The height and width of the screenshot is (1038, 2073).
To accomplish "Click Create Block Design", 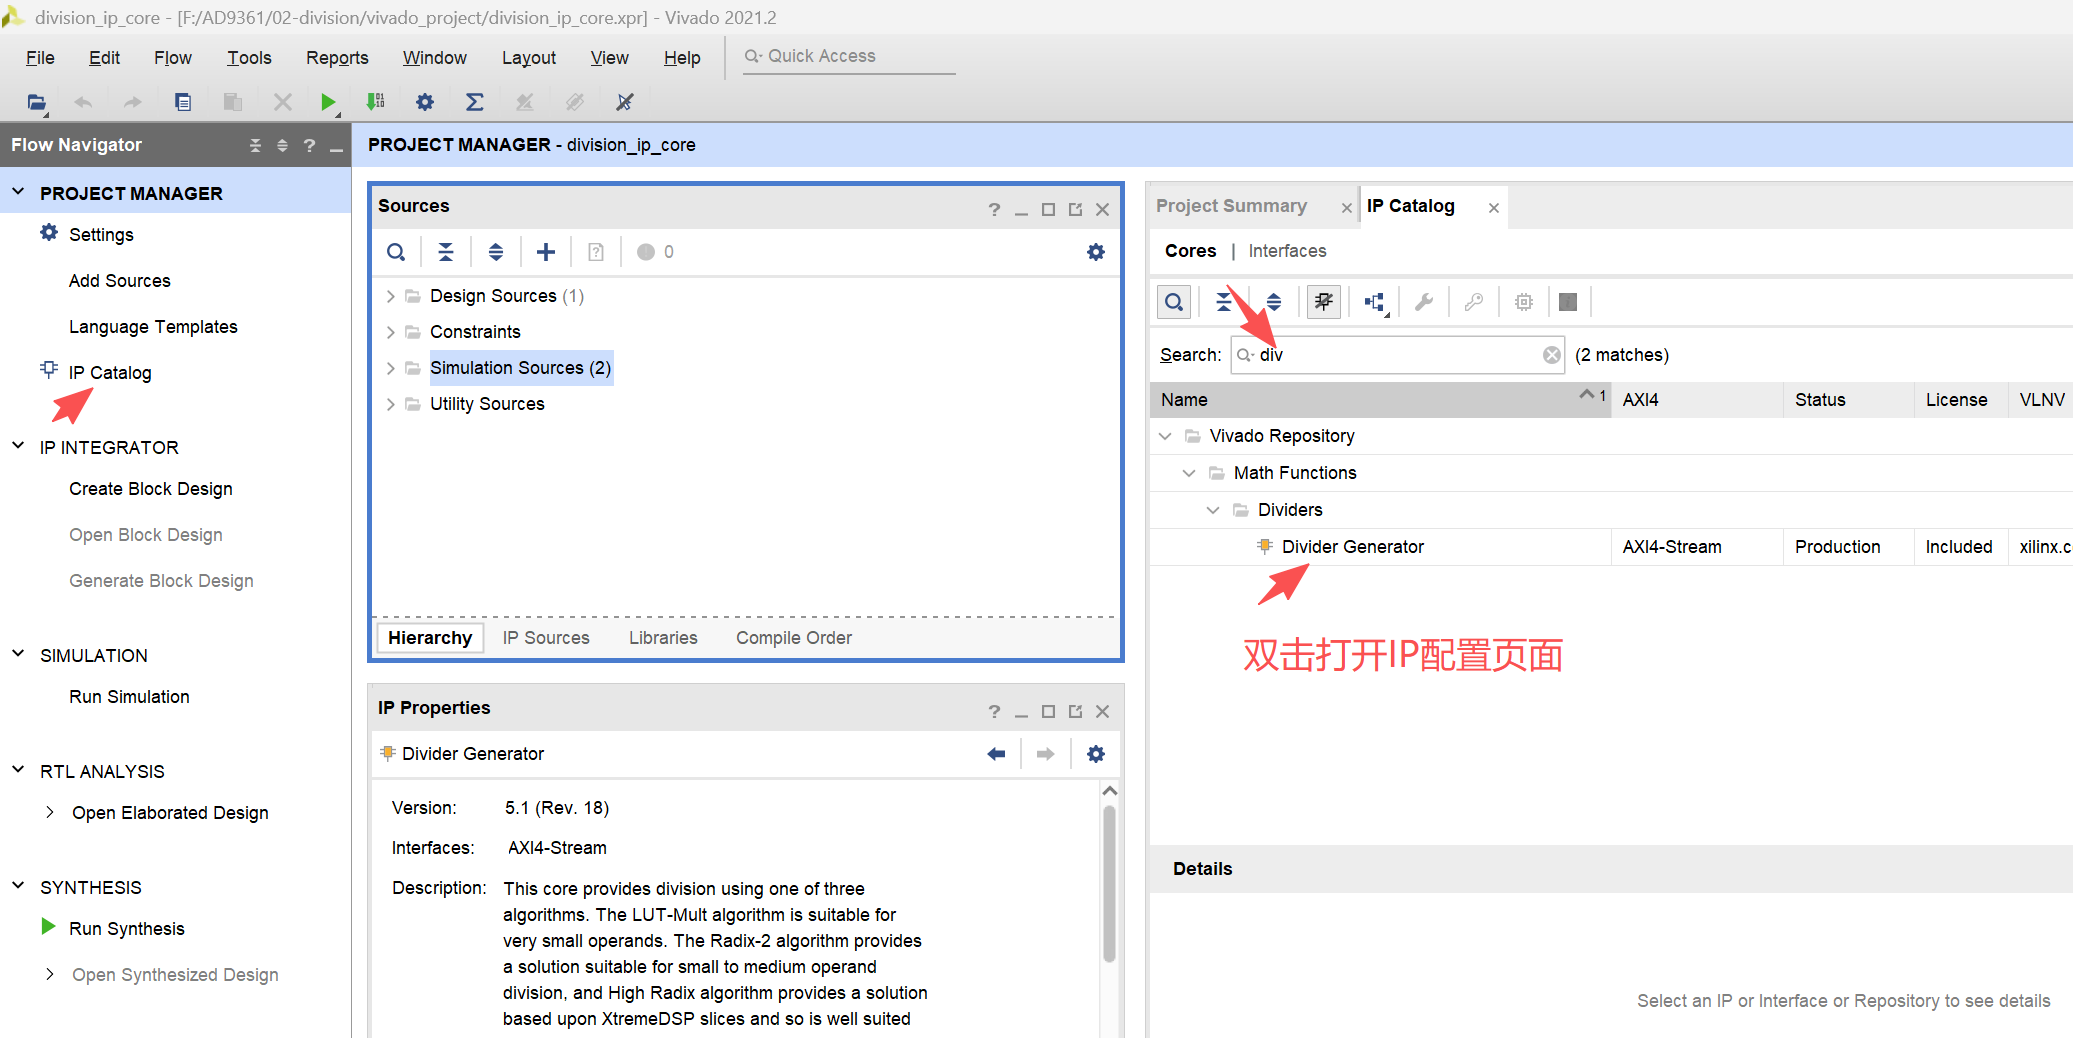I will 151,489.
